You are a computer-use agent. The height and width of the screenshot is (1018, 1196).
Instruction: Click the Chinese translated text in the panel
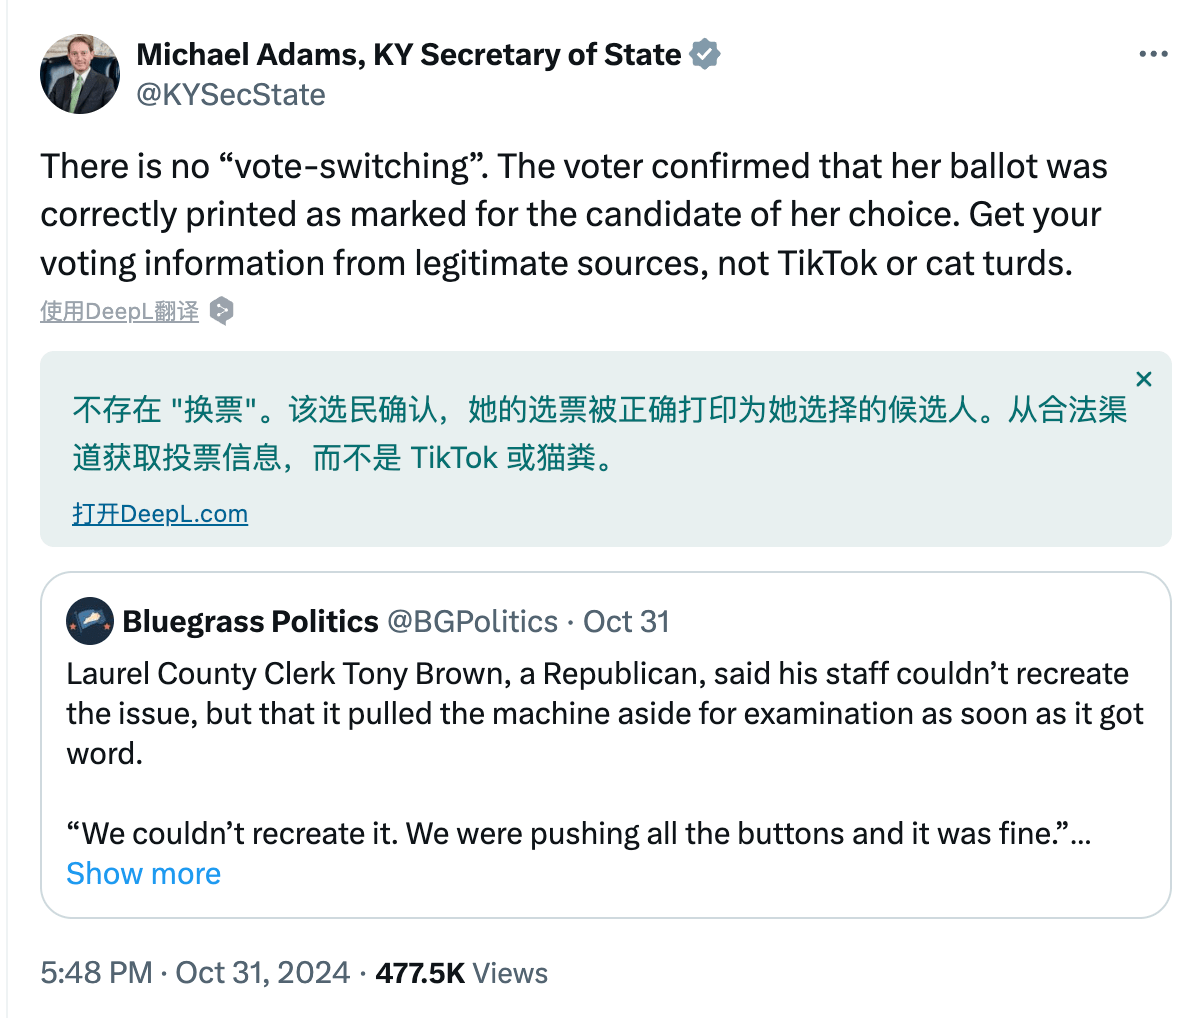[600, 433]
